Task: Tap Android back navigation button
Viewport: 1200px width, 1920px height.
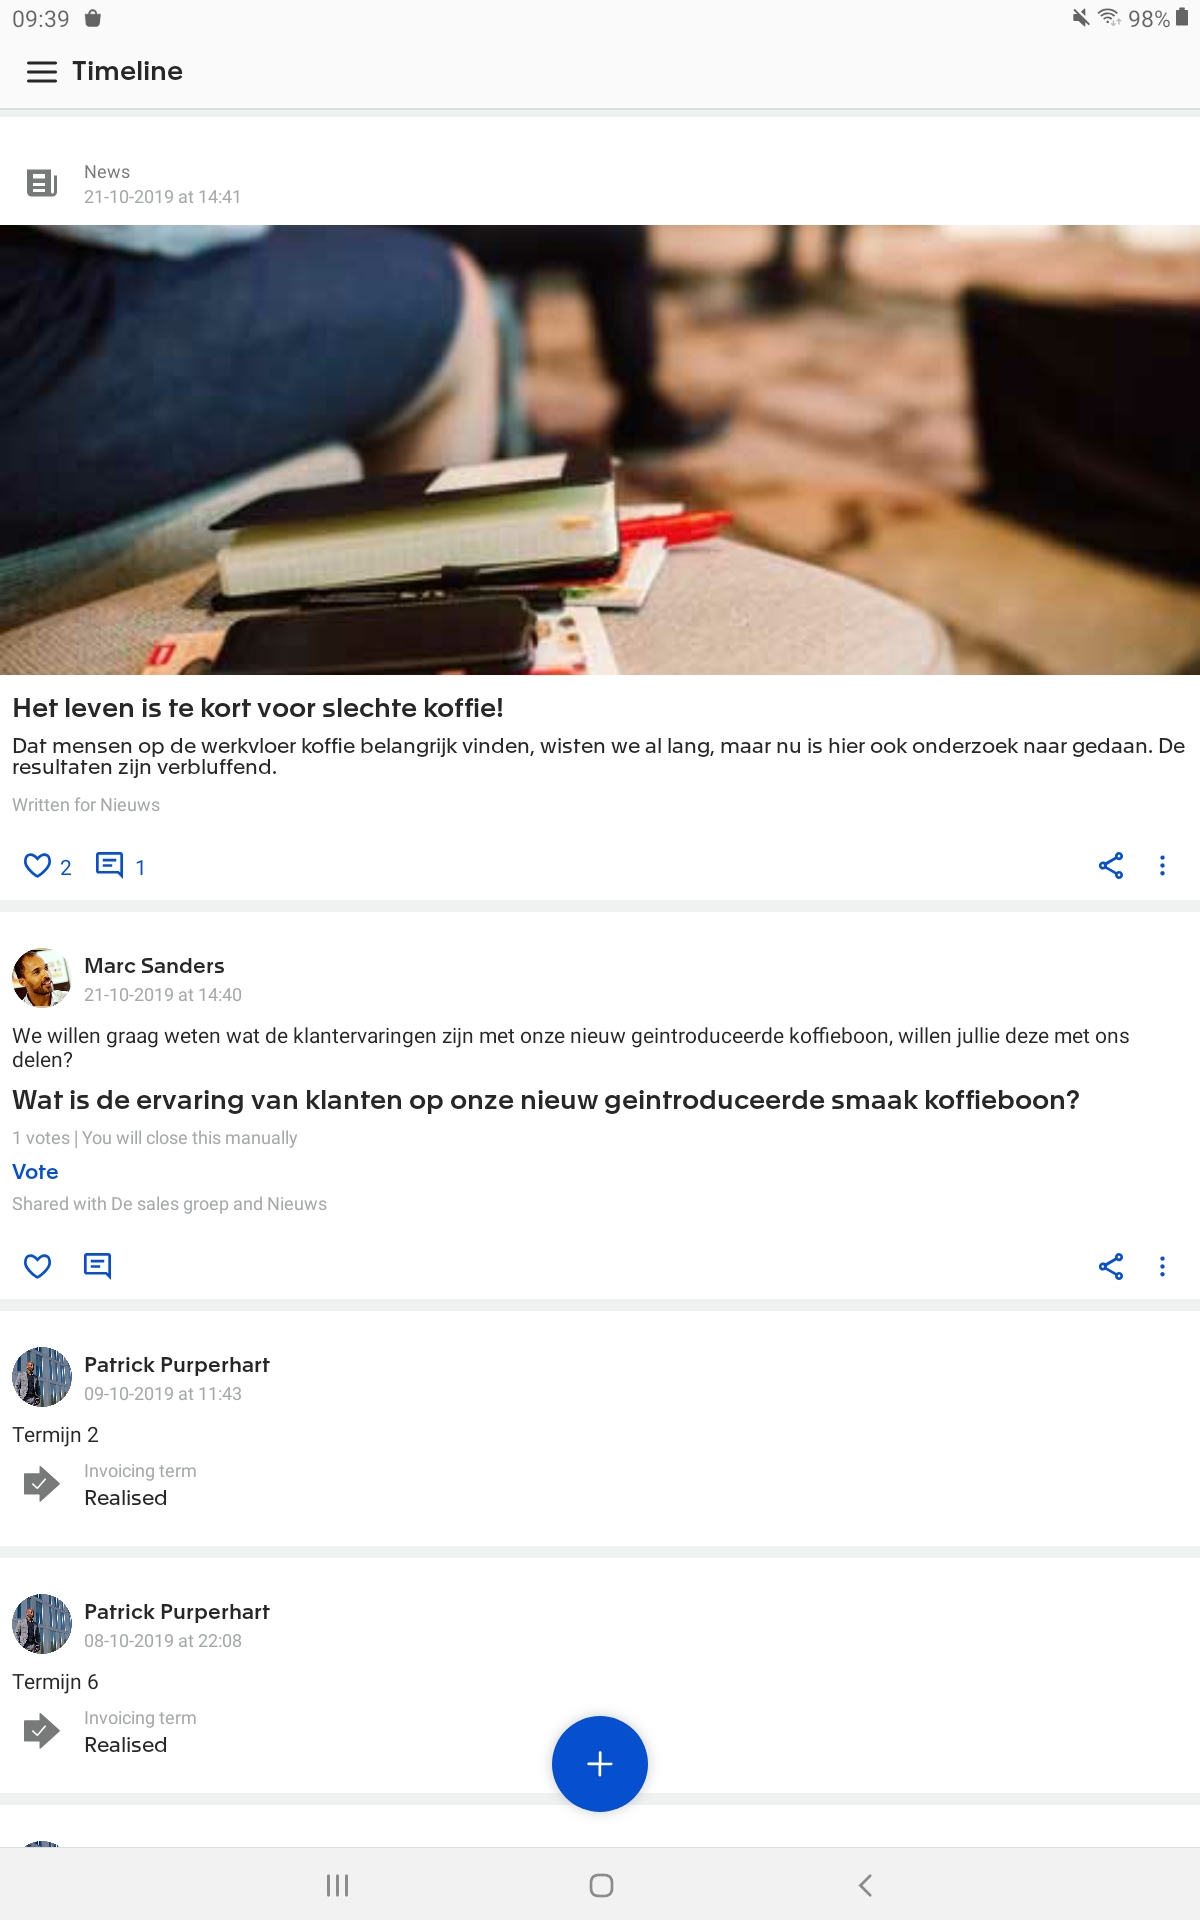Action: click(x=865, y=1886)
